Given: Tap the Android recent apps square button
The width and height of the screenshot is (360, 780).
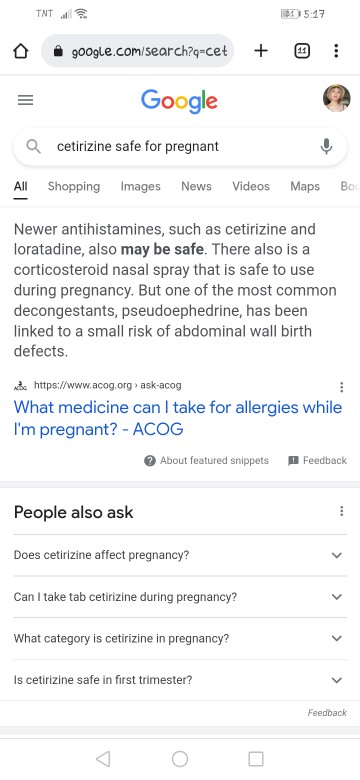Looking at the screenshot, I should pos(256,759).
